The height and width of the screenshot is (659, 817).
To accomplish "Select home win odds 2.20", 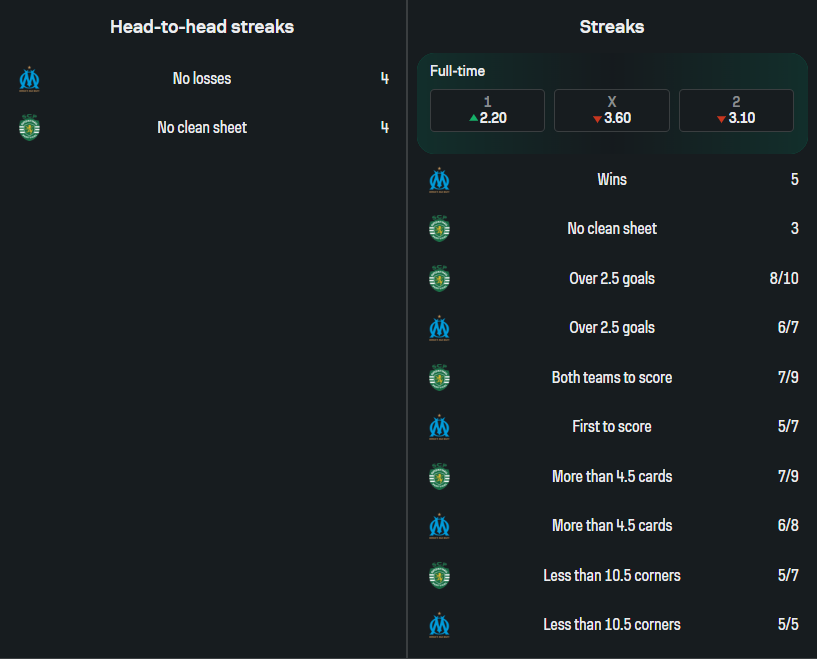I will pos(487,110).
